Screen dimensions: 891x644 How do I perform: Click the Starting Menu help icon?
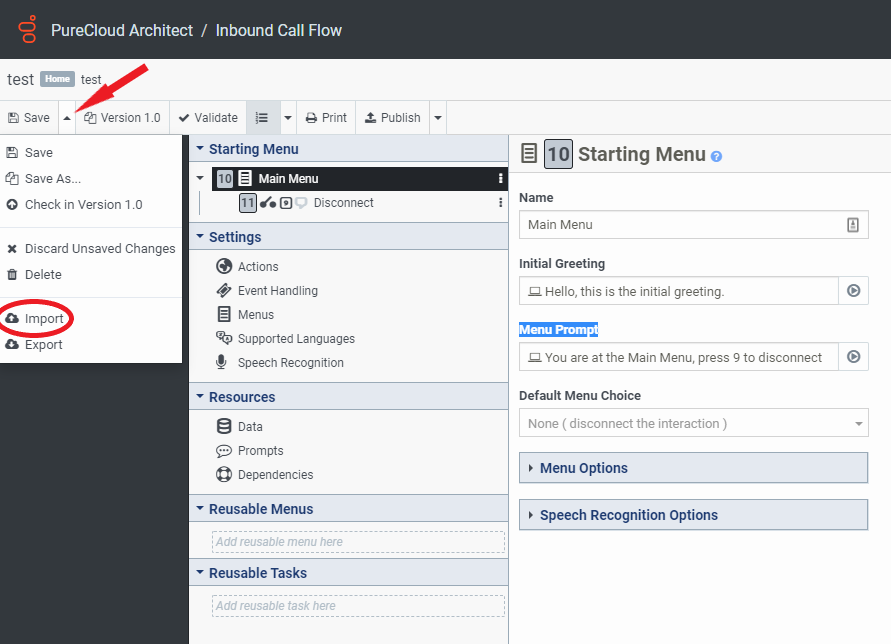717,156
